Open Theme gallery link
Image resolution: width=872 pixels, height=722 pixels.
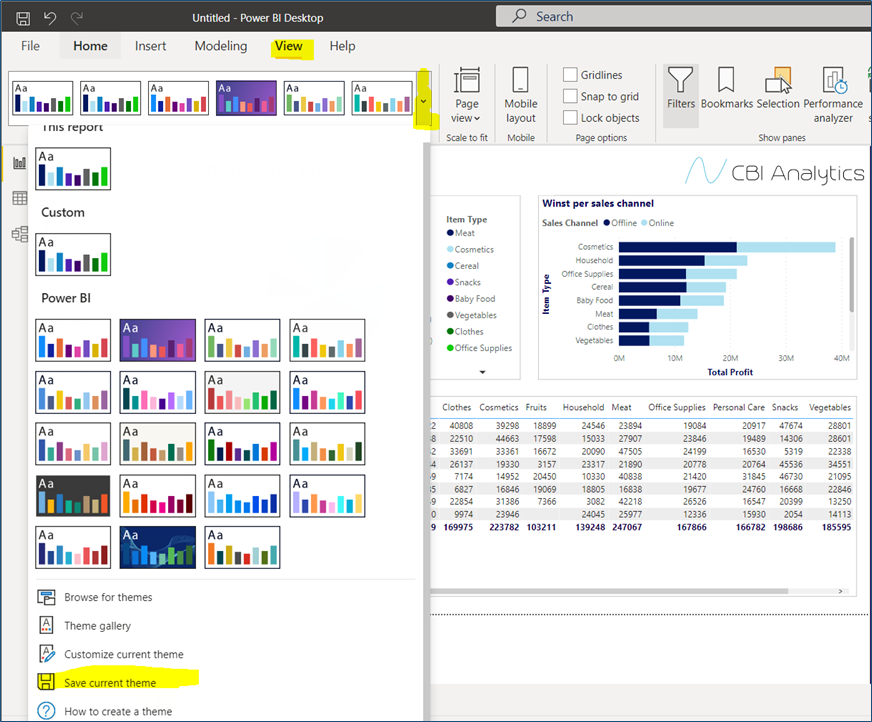pyautogui.click(x=97, y=626)
